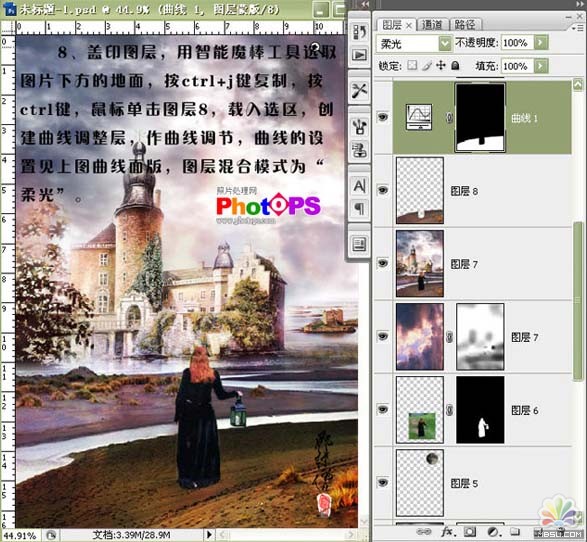Hide the 曲线 1 layer
Image resolution: width=587 pixels, height=542 pixels.
point(383,117)
